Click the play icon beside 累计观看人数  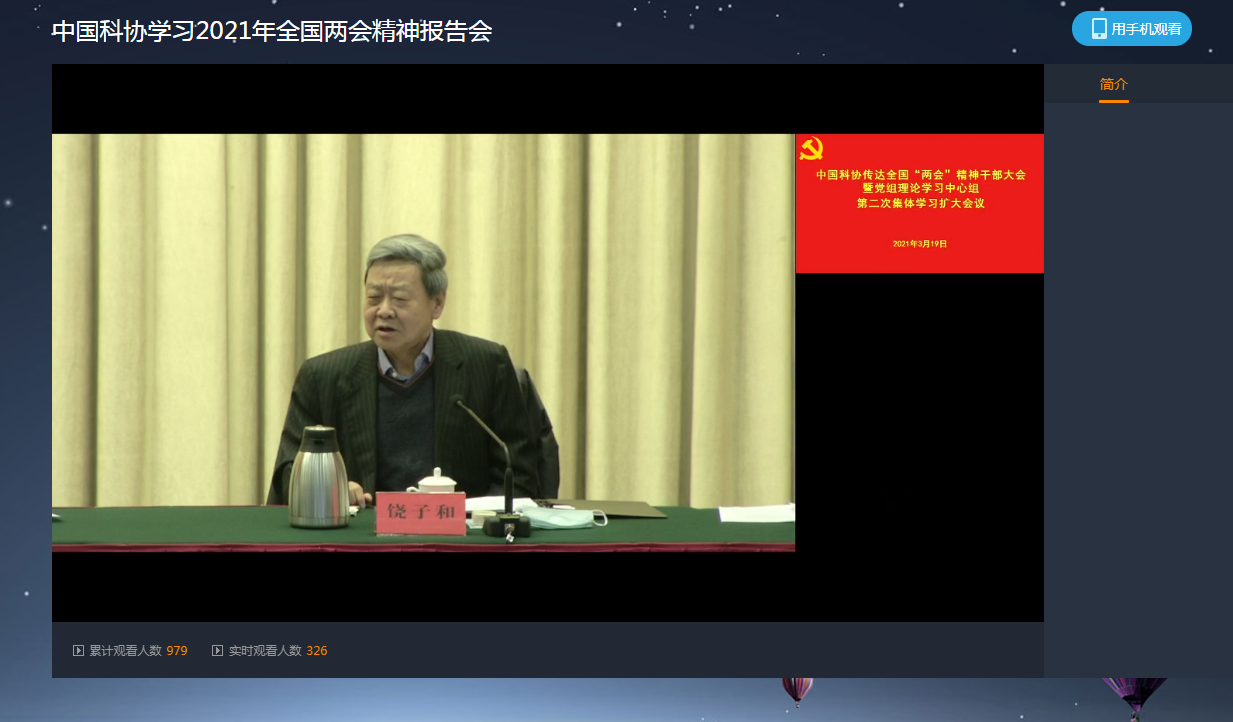click(78, 650)
